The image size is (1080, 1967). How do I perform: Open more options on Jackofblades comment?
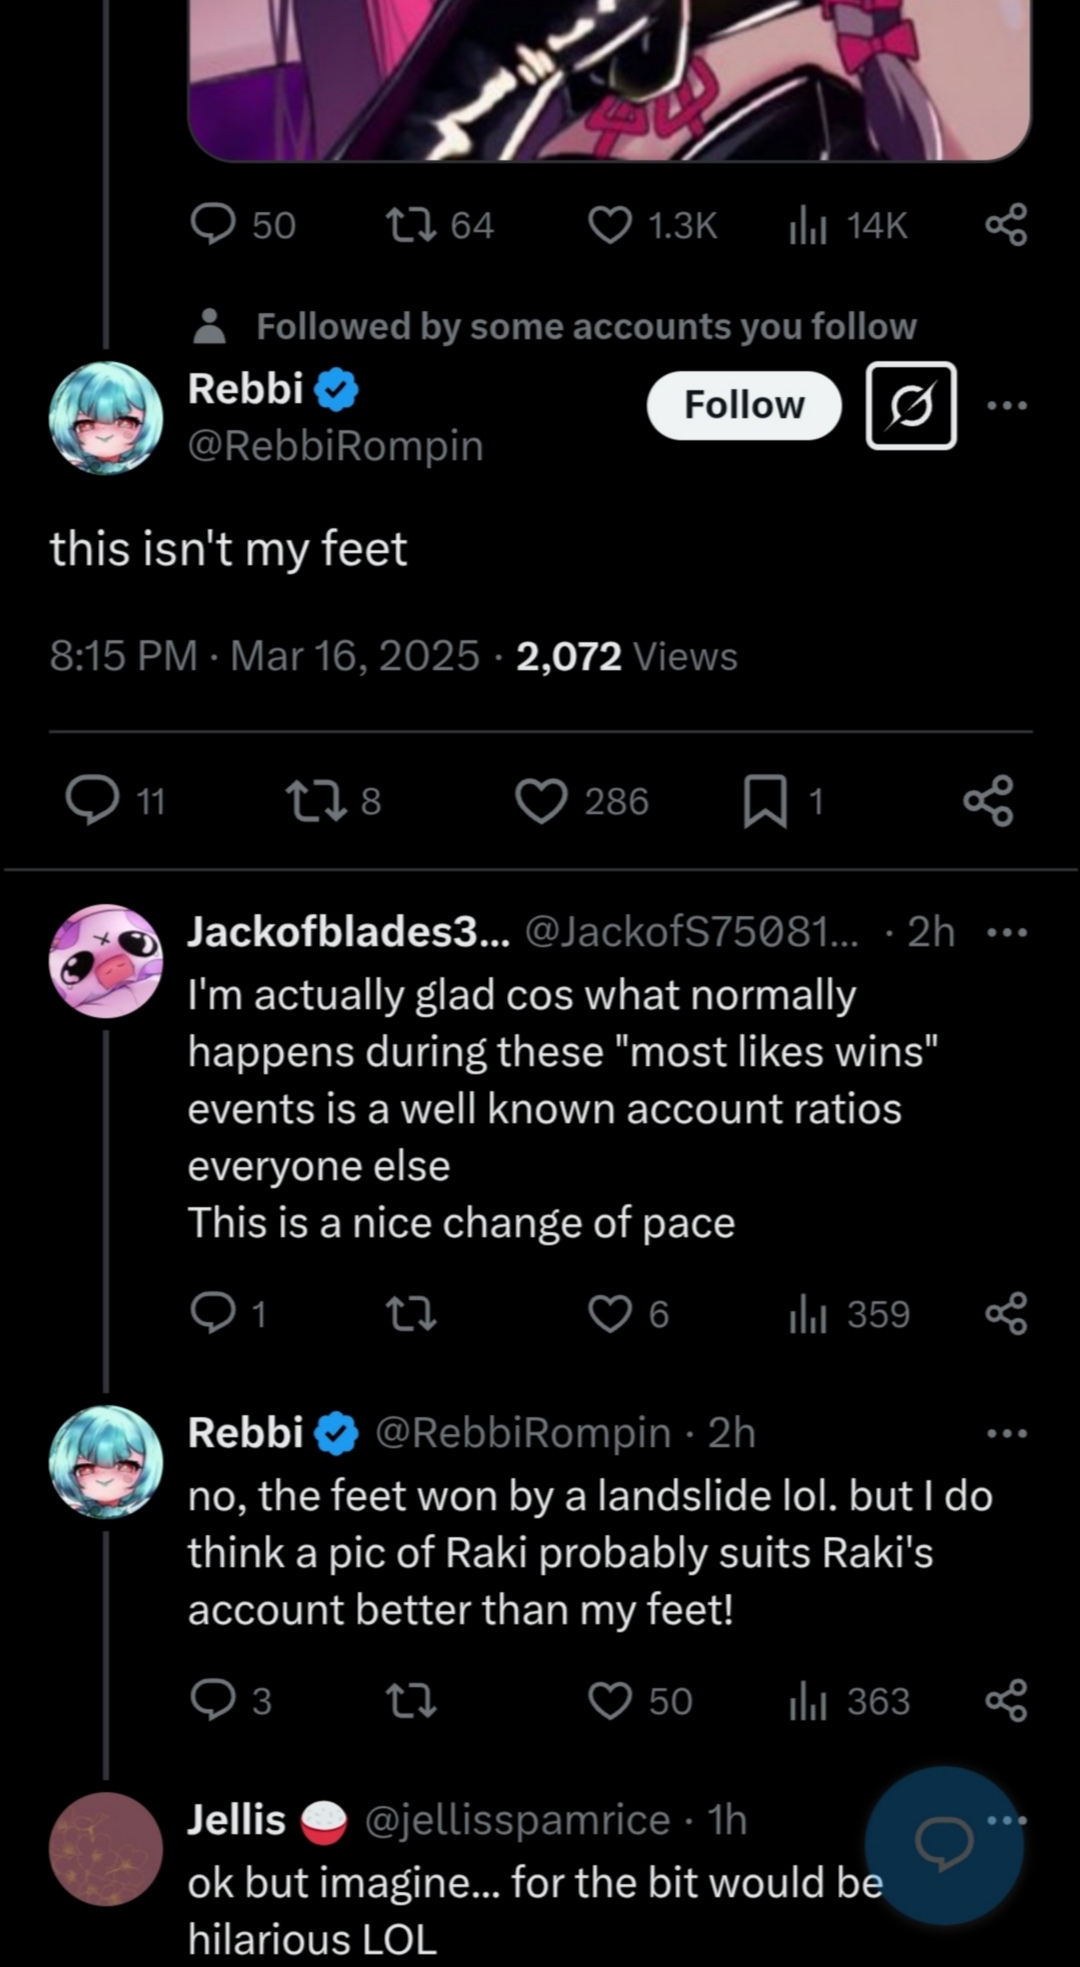1006,932
